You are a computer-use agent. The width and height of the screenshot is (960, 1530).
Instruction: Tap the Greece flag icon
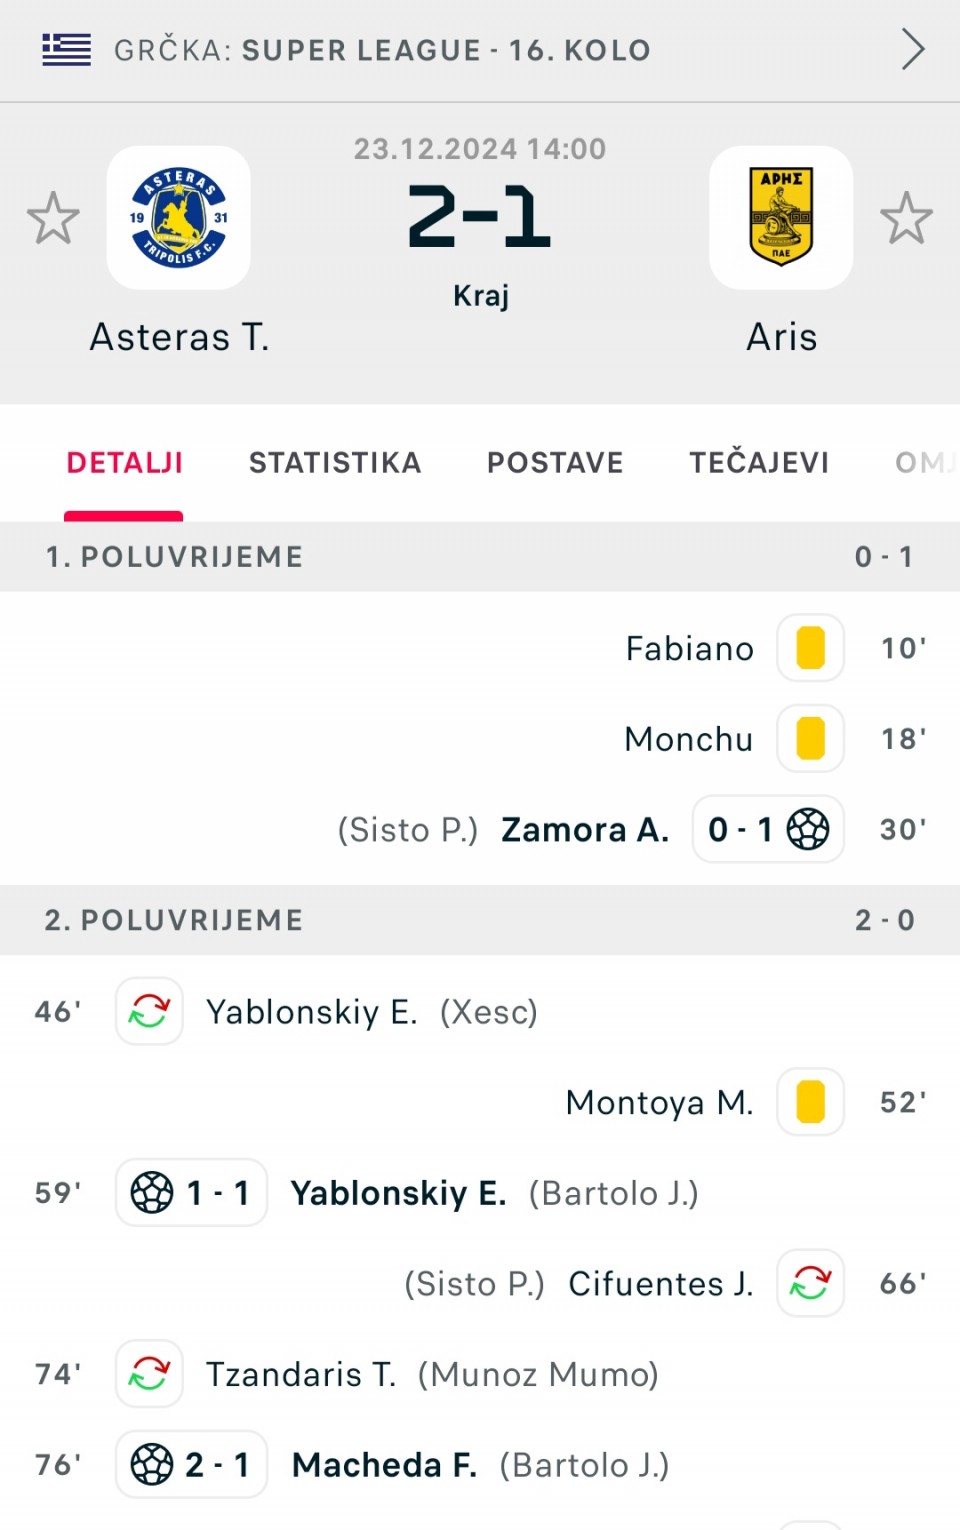(66, 49)
